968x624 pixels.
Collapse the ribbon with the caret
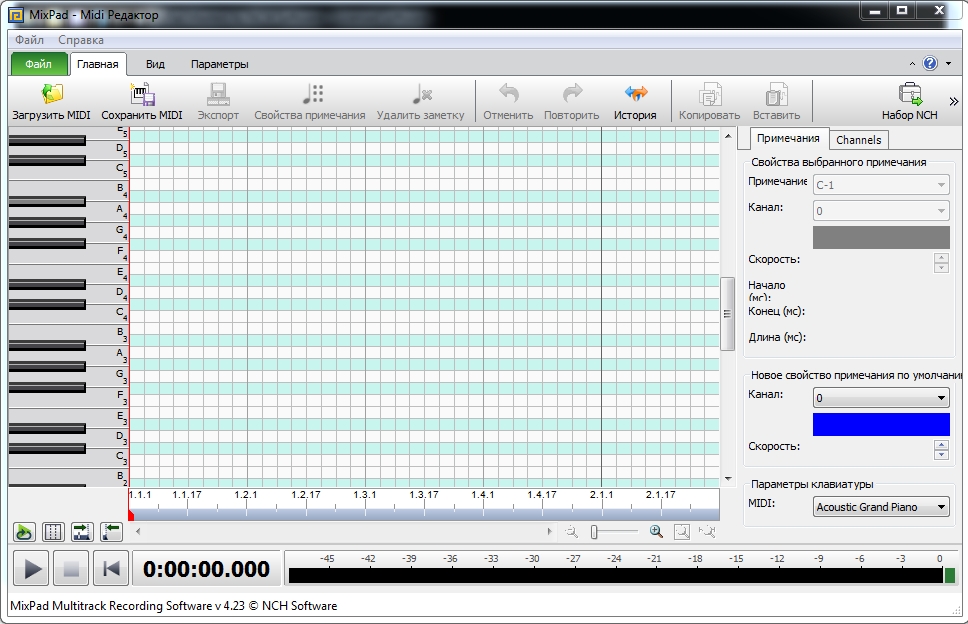912,64
